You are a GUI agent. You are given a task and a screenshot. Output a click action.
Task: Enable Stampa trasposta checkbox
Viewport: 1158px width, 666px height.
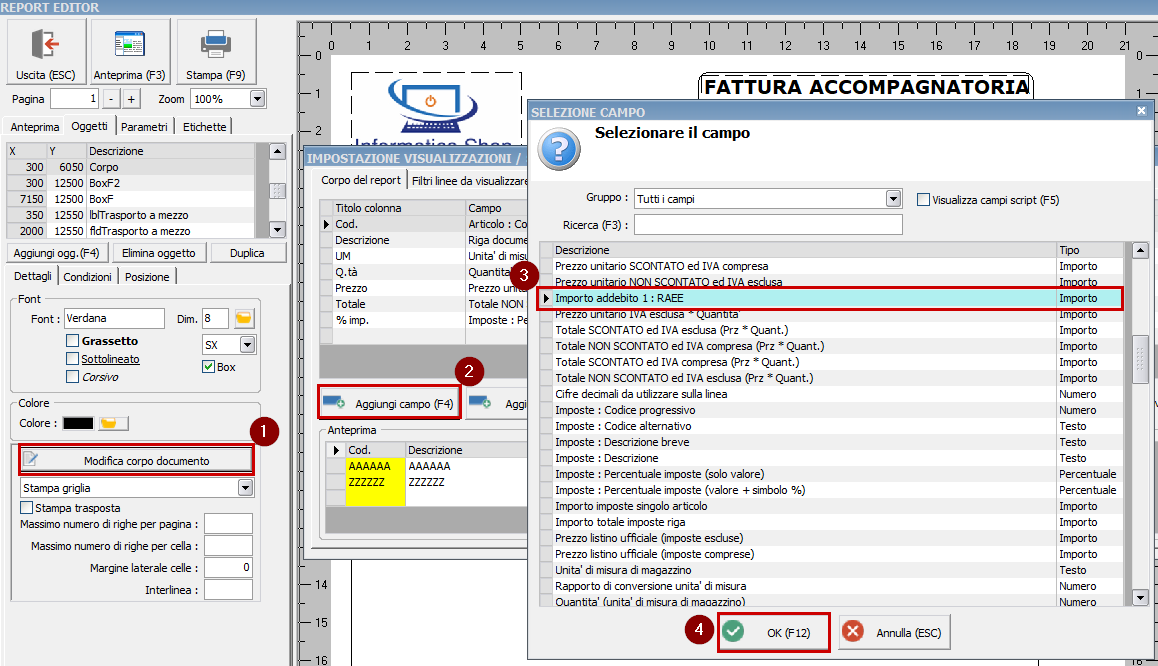coord(27,507)
